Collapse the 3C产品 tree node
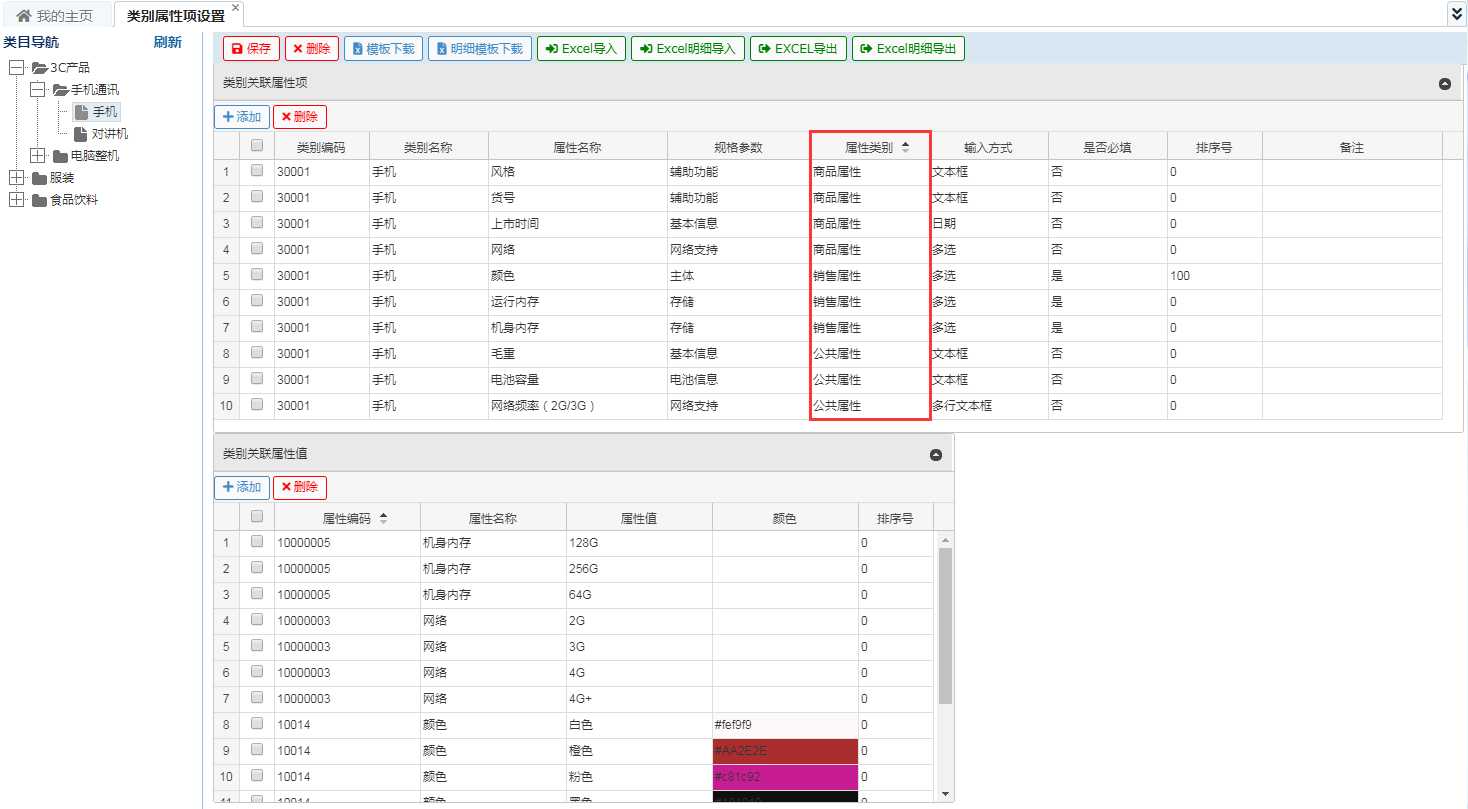This screenshot has width=1468, height=809. (x=16, y=68)
